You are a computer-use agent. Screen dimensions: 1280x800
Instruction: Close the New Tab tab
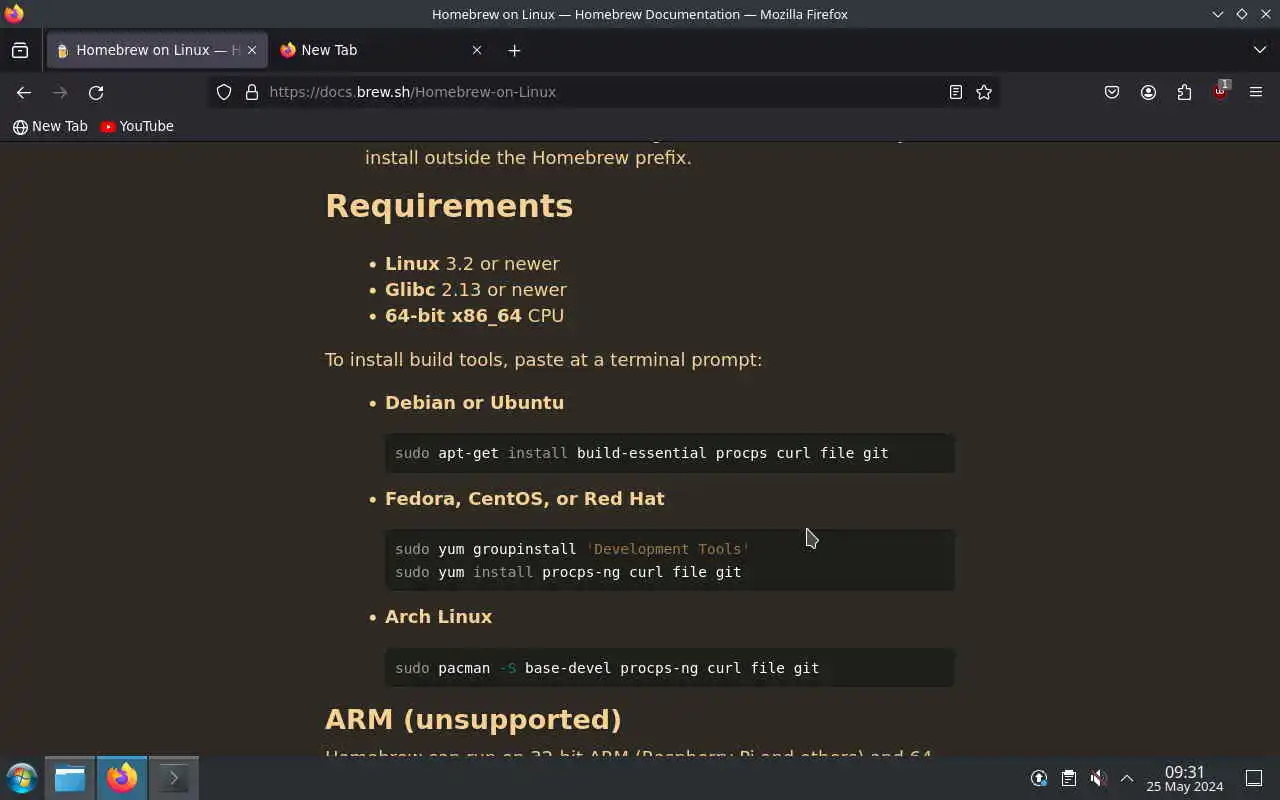point(477,50)
